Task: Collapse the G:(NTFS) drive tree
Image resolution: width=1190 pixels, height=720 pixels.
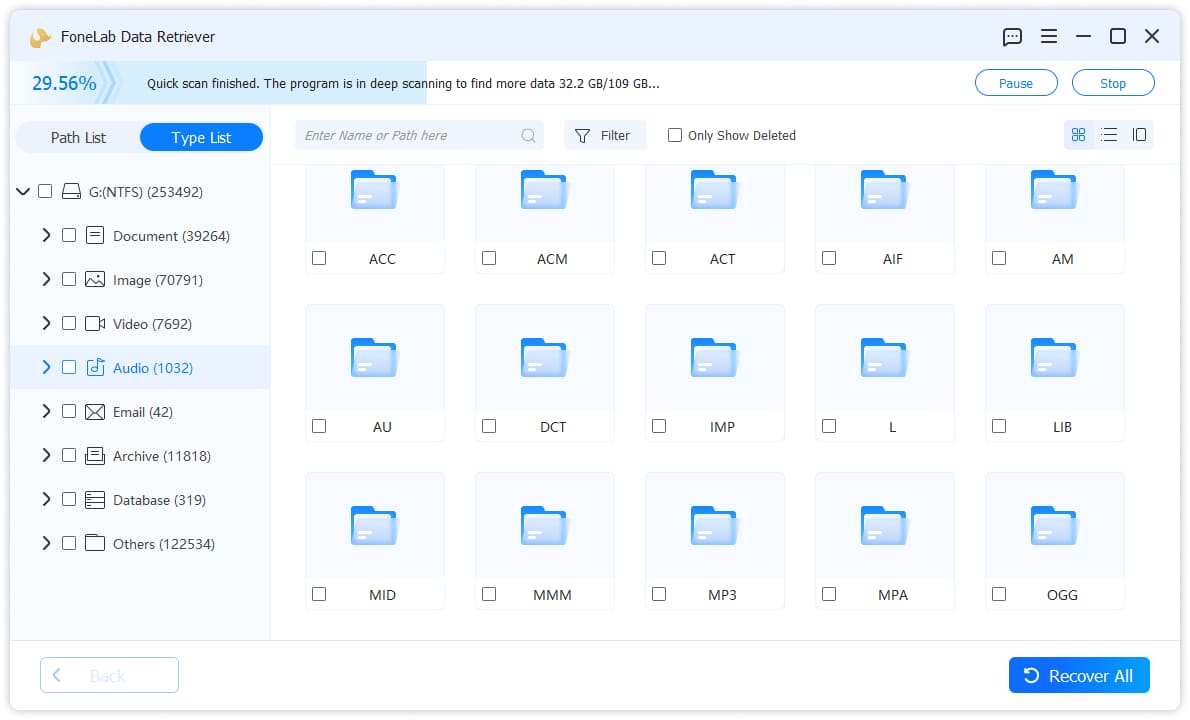Action: click(x=23, y=191)
